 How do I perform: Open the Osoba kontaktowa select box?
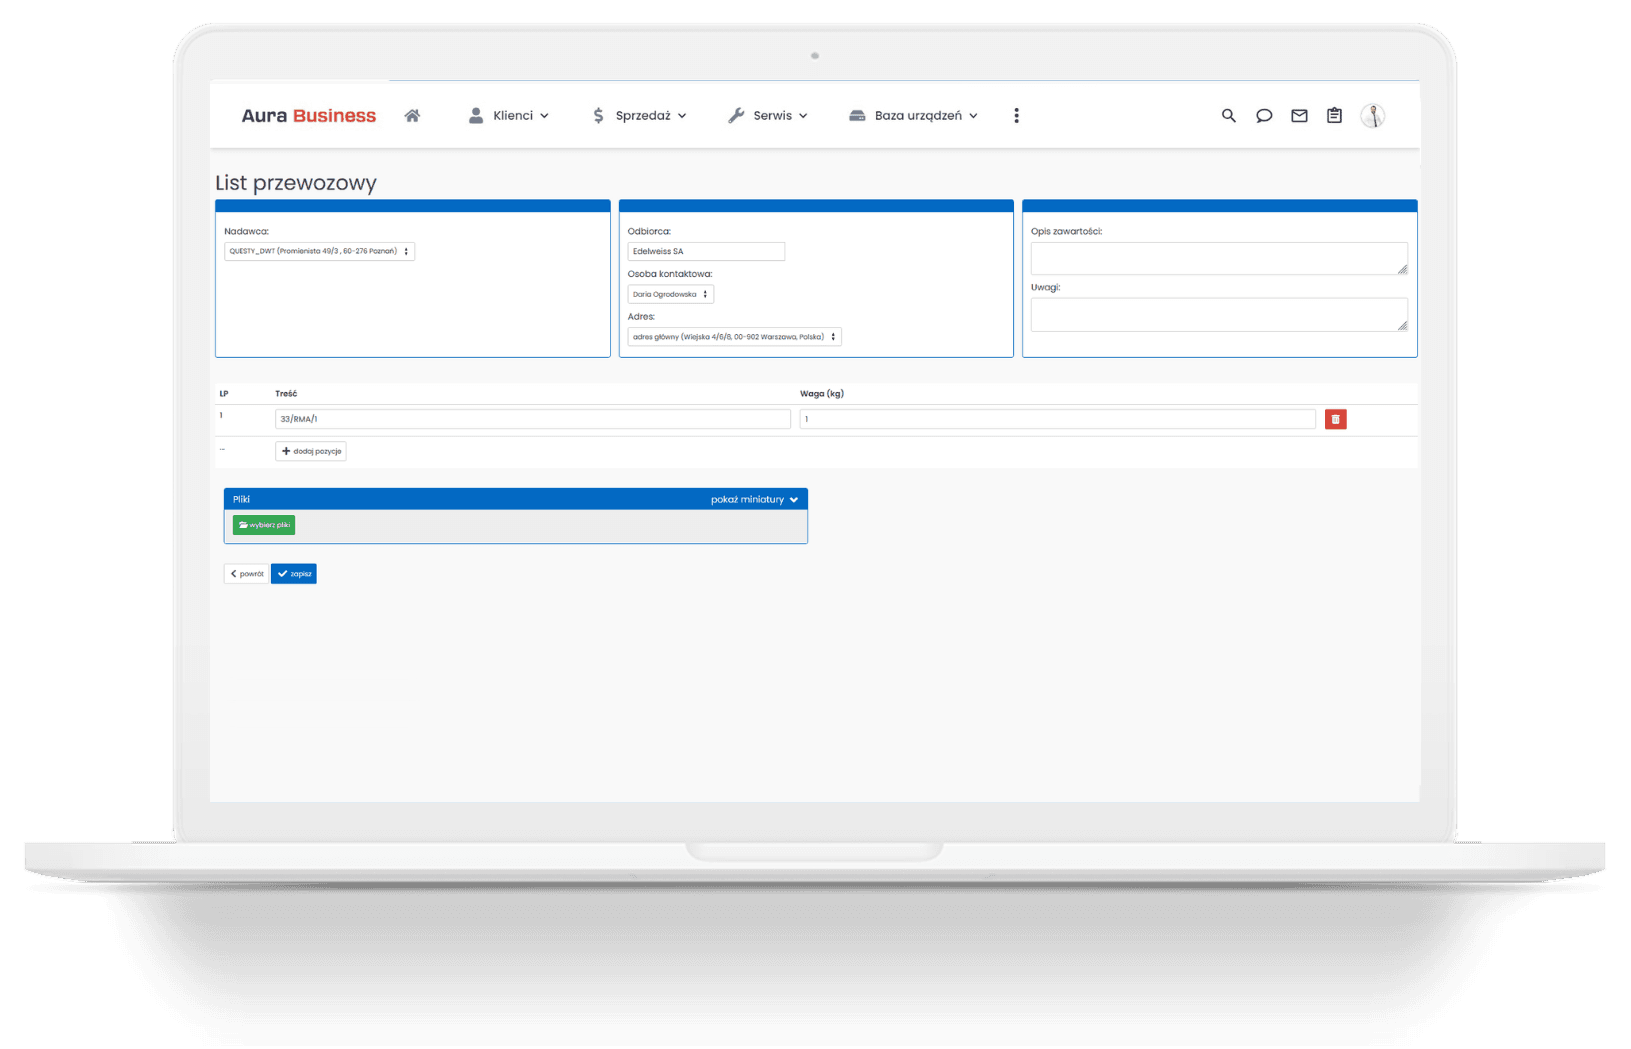click(670, 294)
